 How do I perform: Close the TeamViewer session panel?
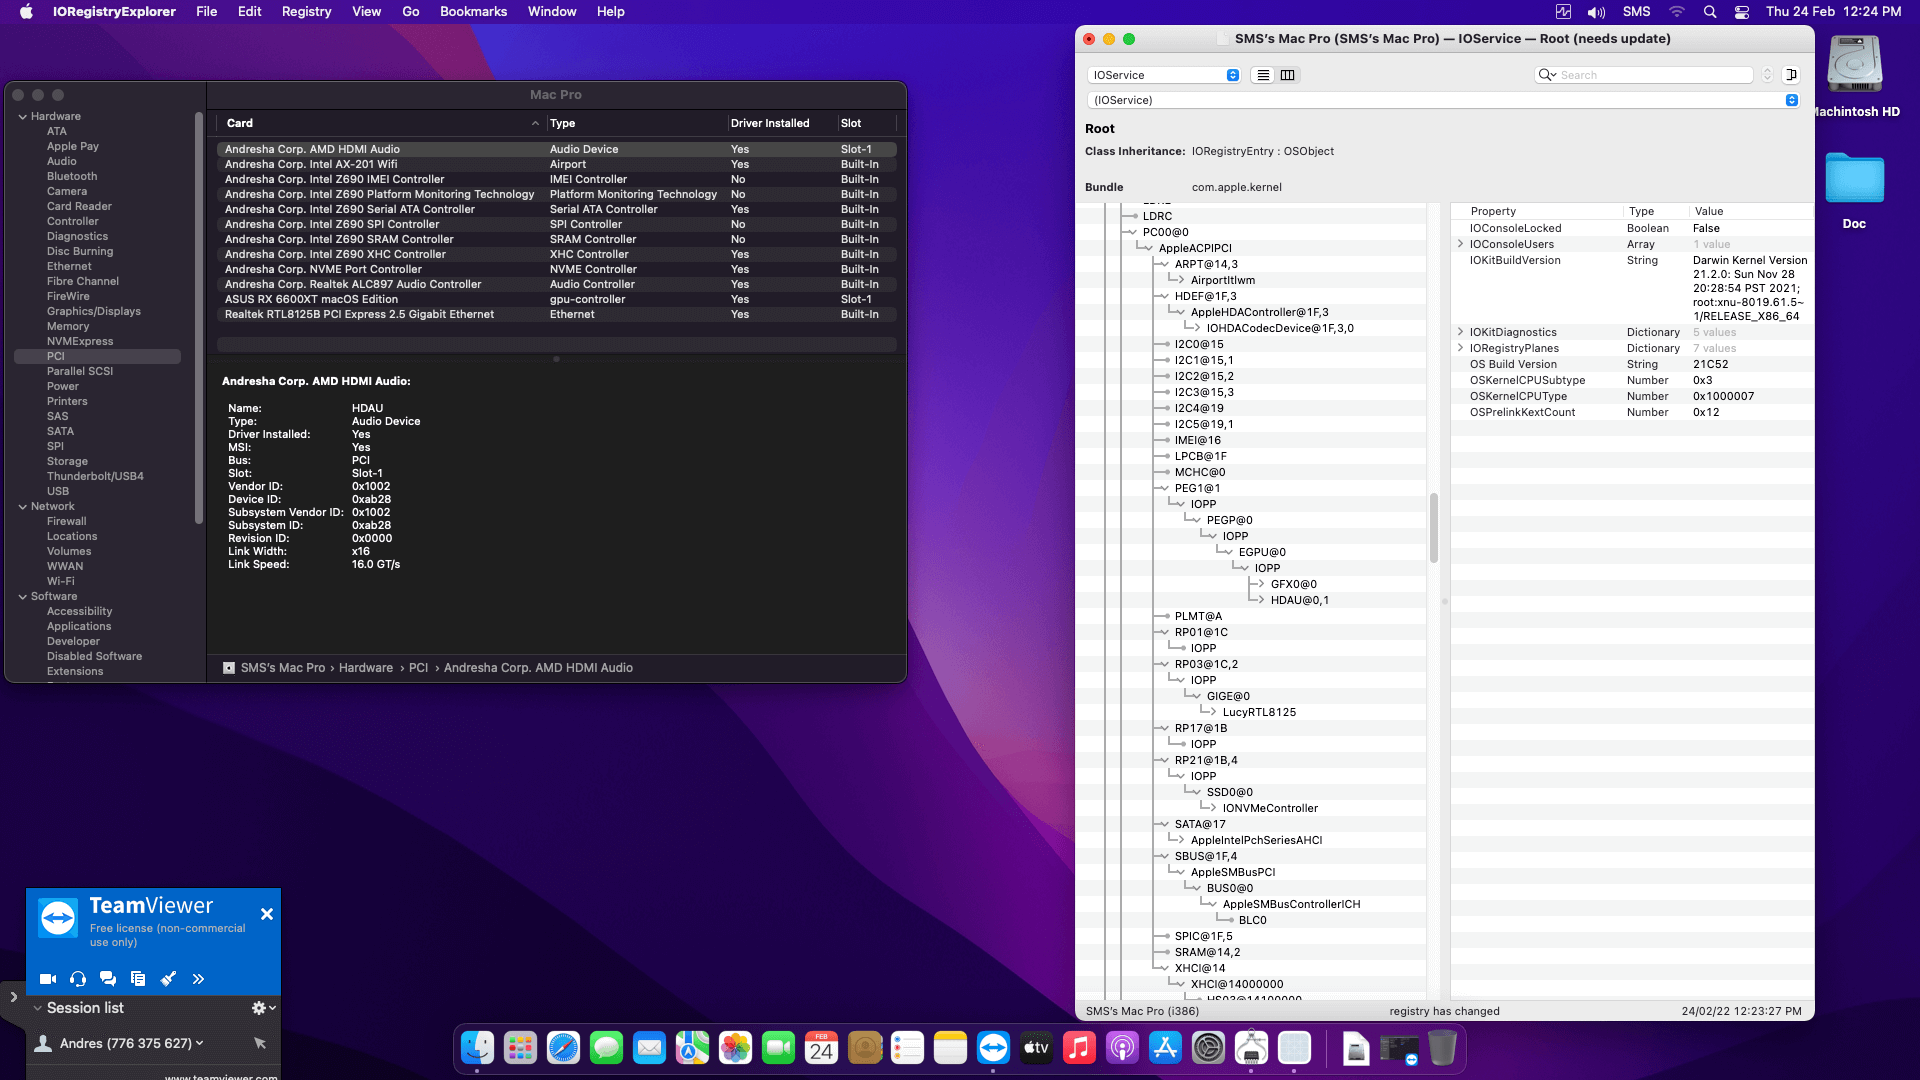267,914
